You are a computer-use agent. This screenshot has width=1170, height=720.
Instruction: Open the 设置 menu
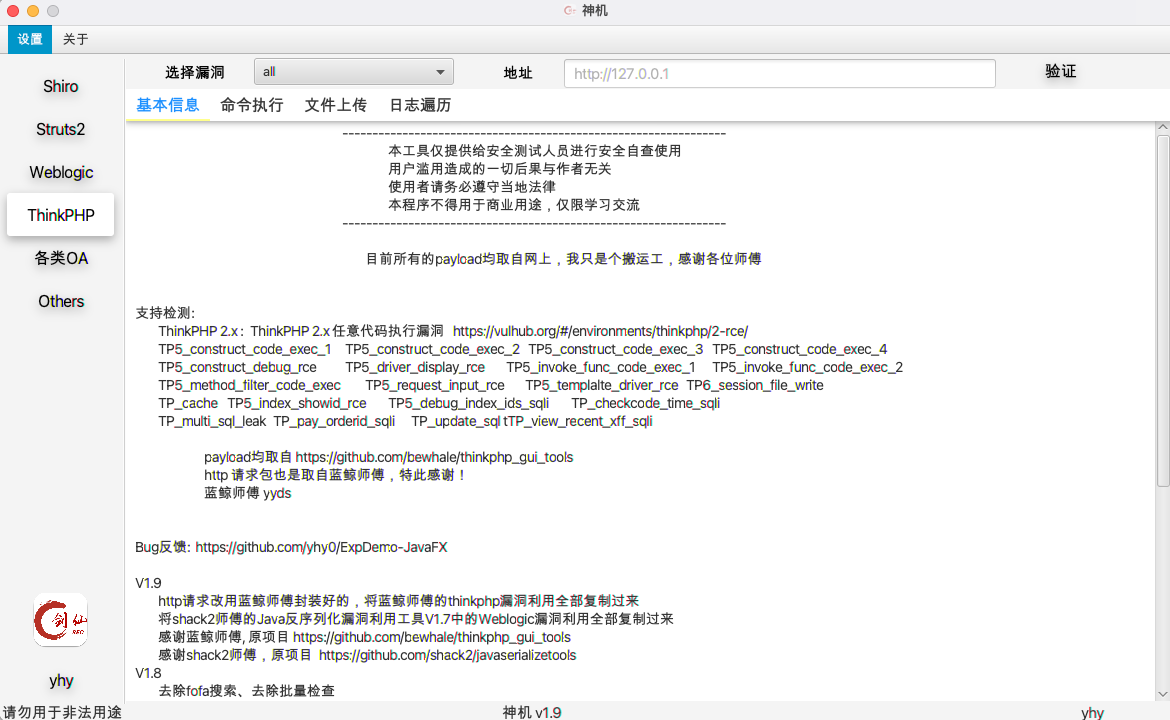(30, 40)
